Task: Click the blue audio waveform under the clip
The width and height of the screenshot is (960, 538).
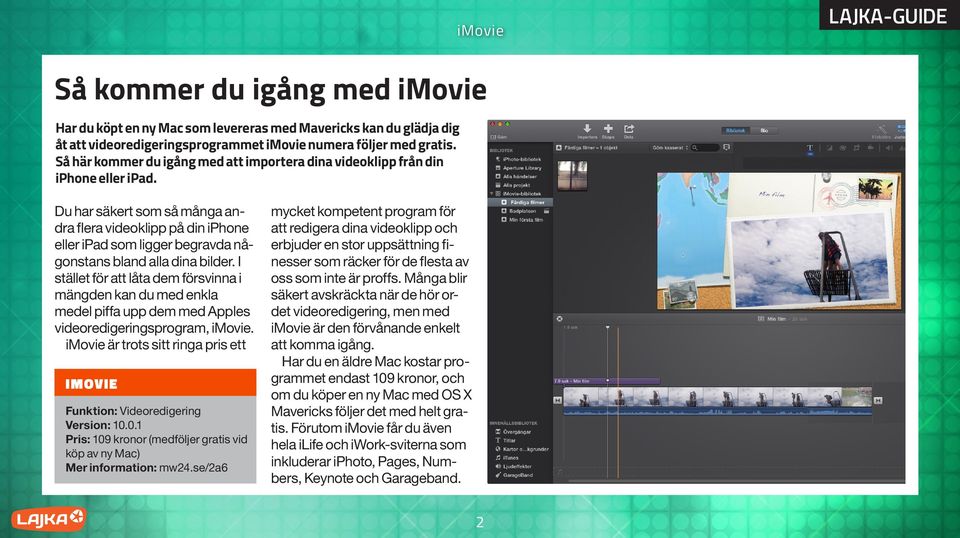Action: [718, 411]
